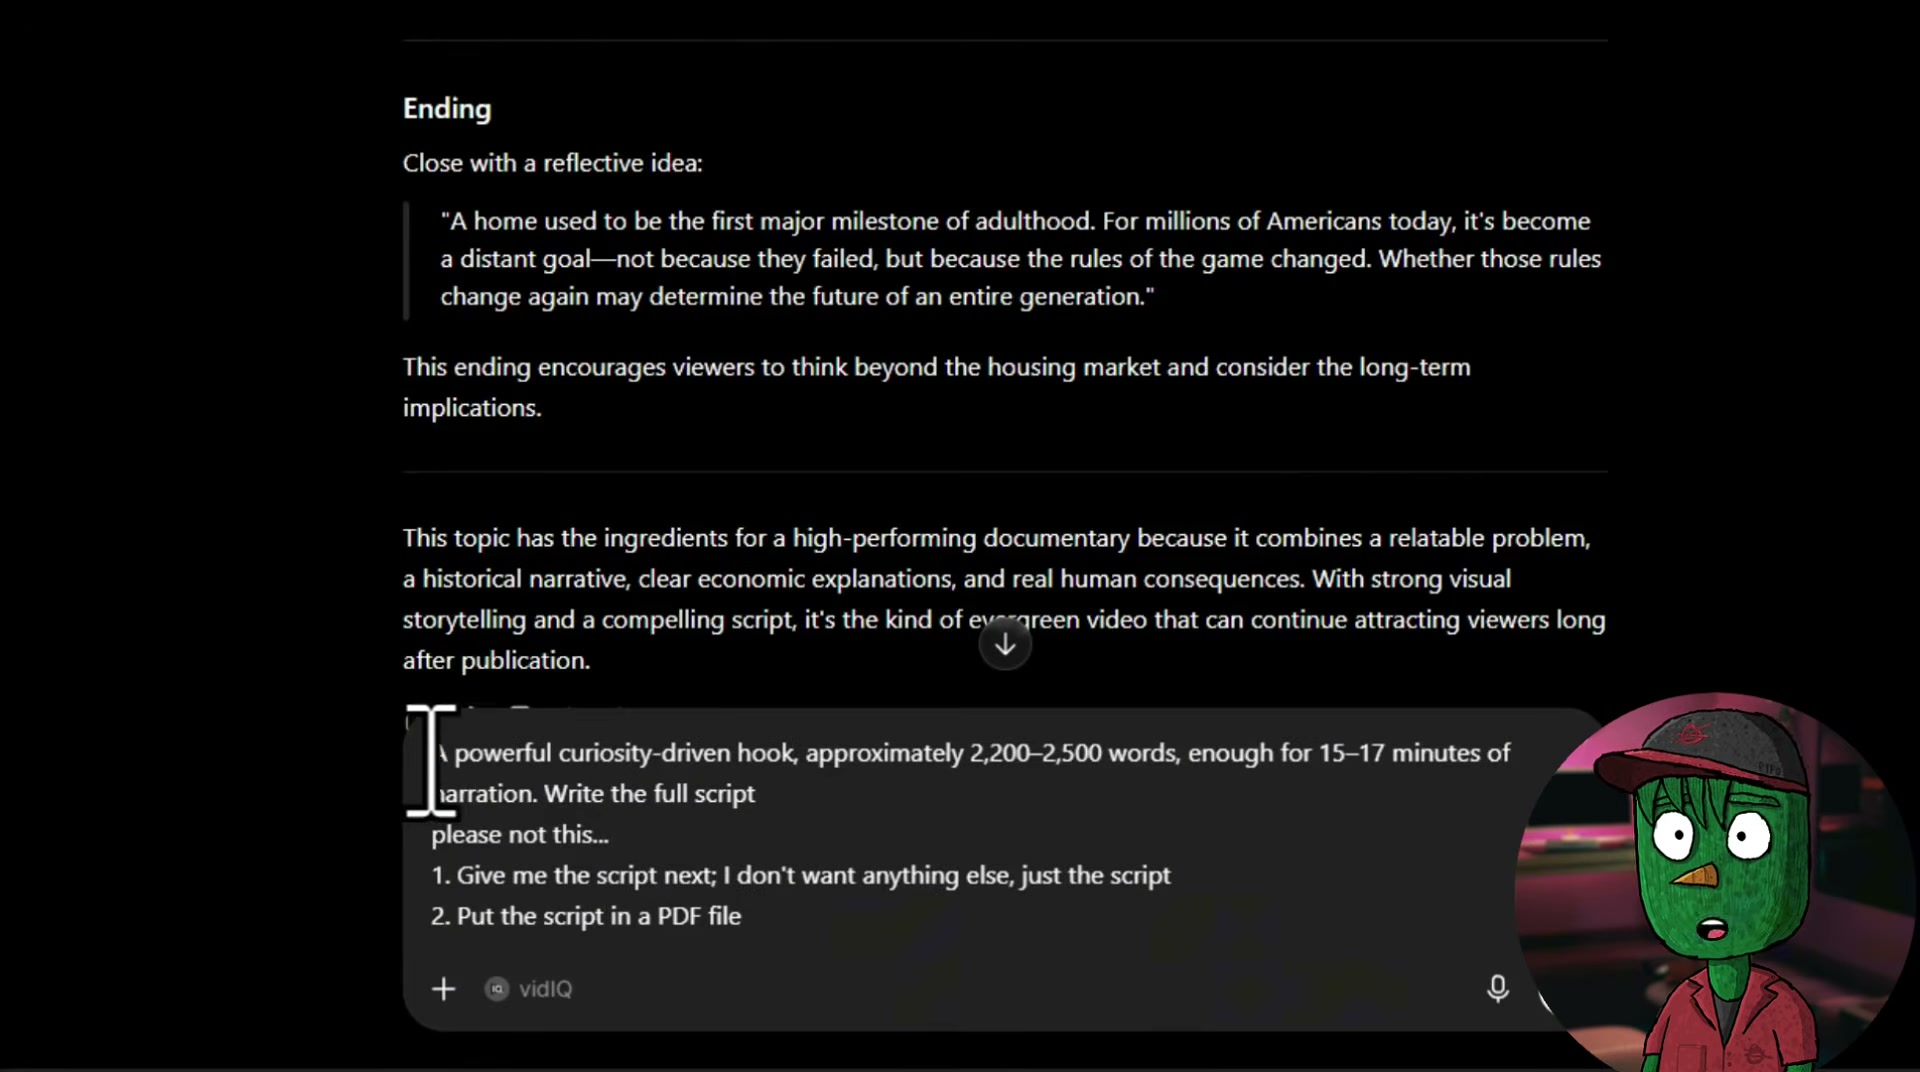1920x1072 pixels.
Task: Open the plus attachment menu in composer
Action: point(443,989)
